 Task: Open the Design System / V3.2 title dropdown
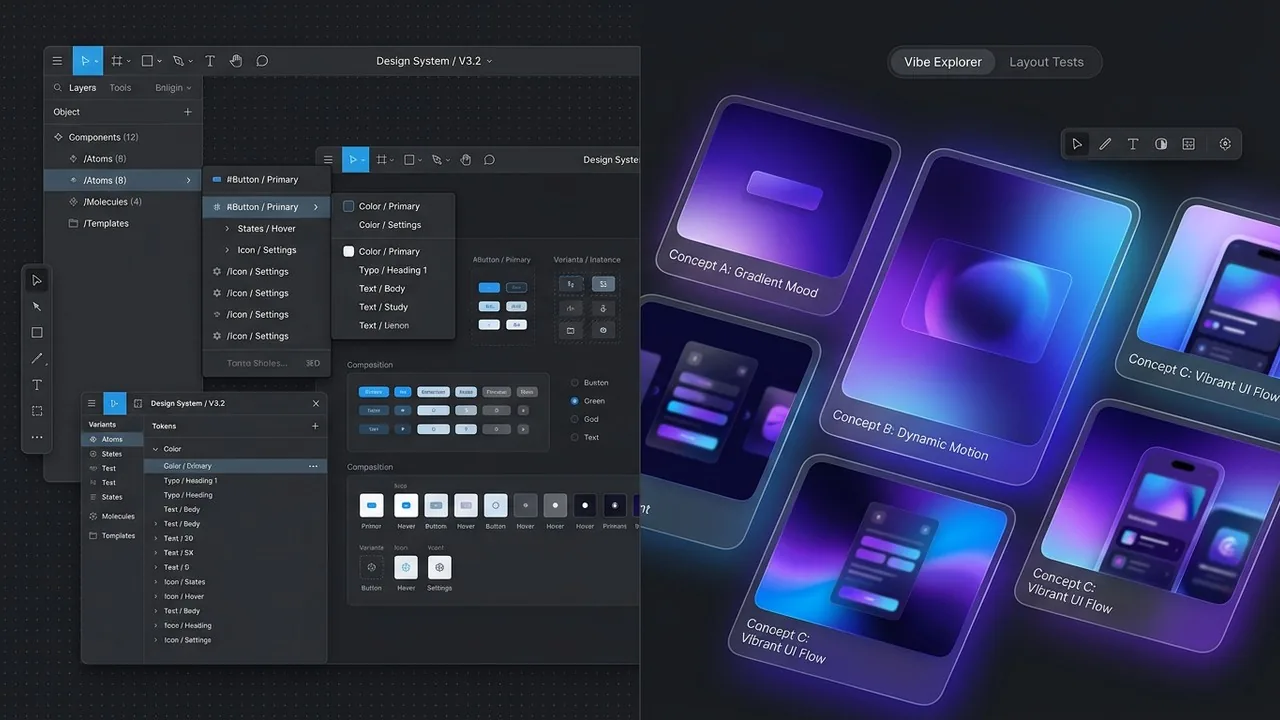pyautogui.click(x=434, y=61)
